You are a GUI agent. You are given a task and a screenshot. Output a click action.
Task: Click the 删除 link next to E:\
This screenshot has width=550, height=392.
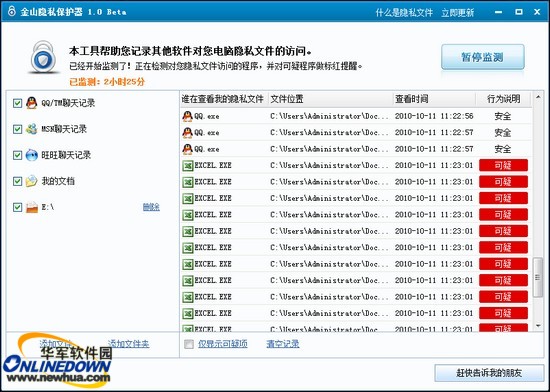pos(151,207)
